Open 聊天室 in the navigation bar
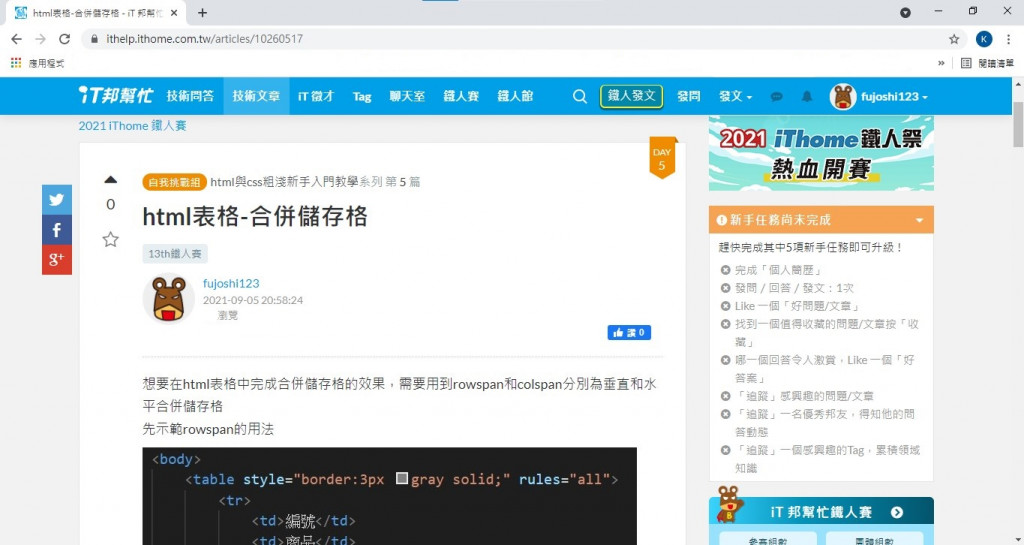This screenshot has width=1024, height=545. pyautogui.click(x=408, y=96)
